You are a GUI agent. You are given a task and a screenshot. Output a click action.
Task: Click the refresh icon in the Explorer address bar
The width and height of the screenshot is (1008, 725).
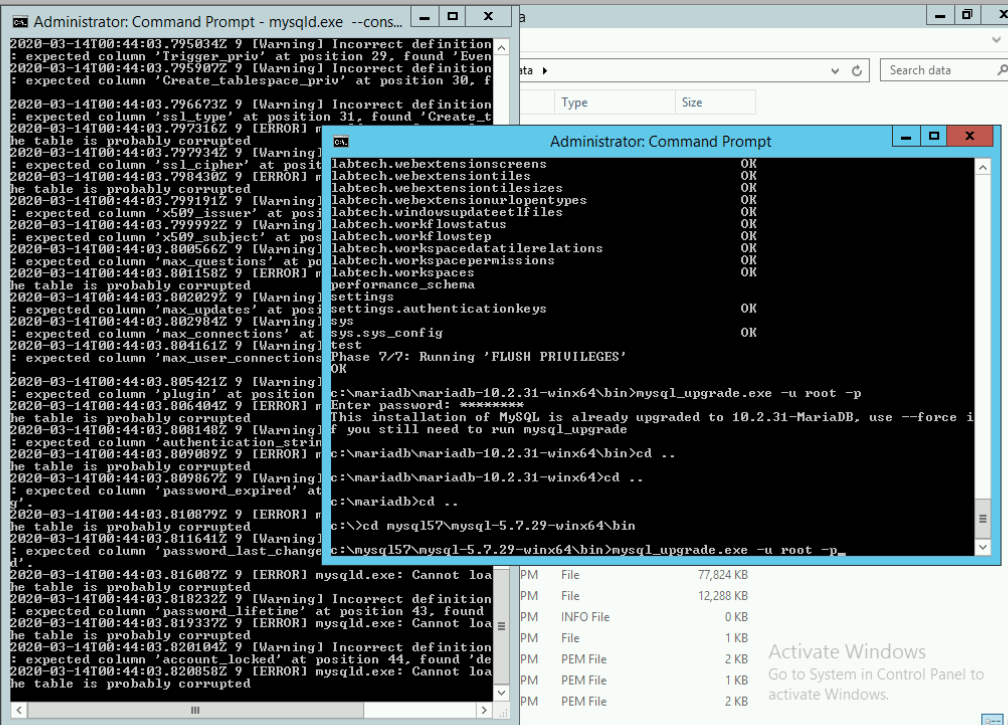[x=855, y=70]
